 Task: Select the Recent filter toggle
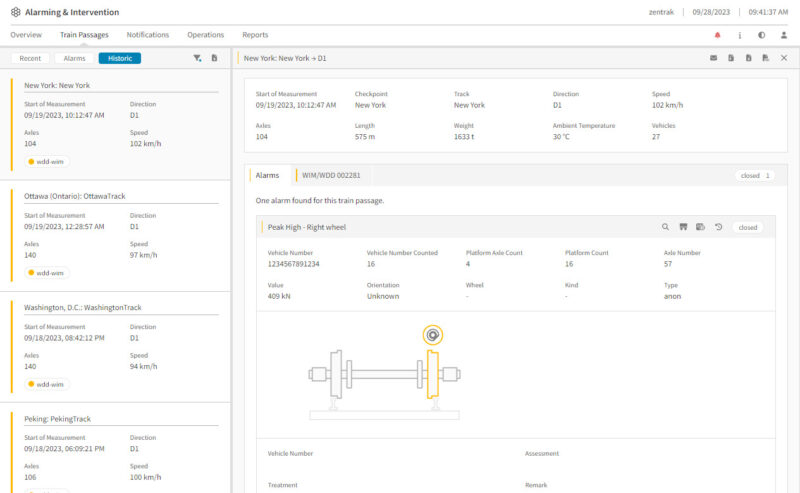pyautogui.click(x=30, y=58)
